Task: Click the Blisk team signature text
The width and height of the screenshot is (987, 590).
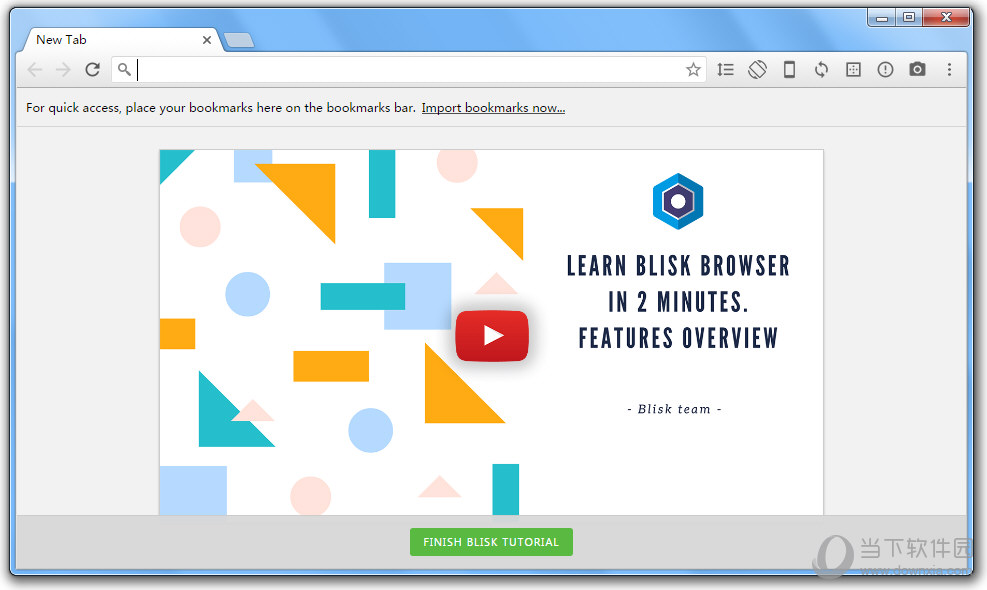Action: (x=674, y=409)
